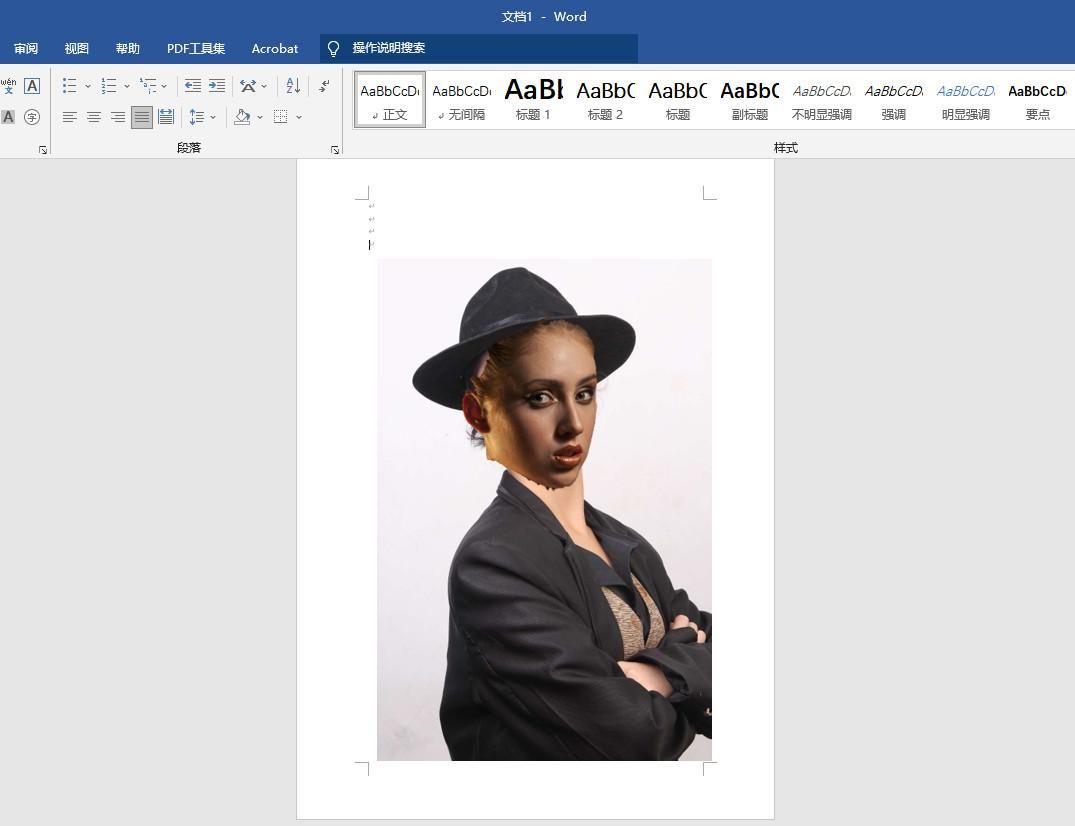Click the character border A icon
The image size is (1075, 826).
click(x=32, y=86)
